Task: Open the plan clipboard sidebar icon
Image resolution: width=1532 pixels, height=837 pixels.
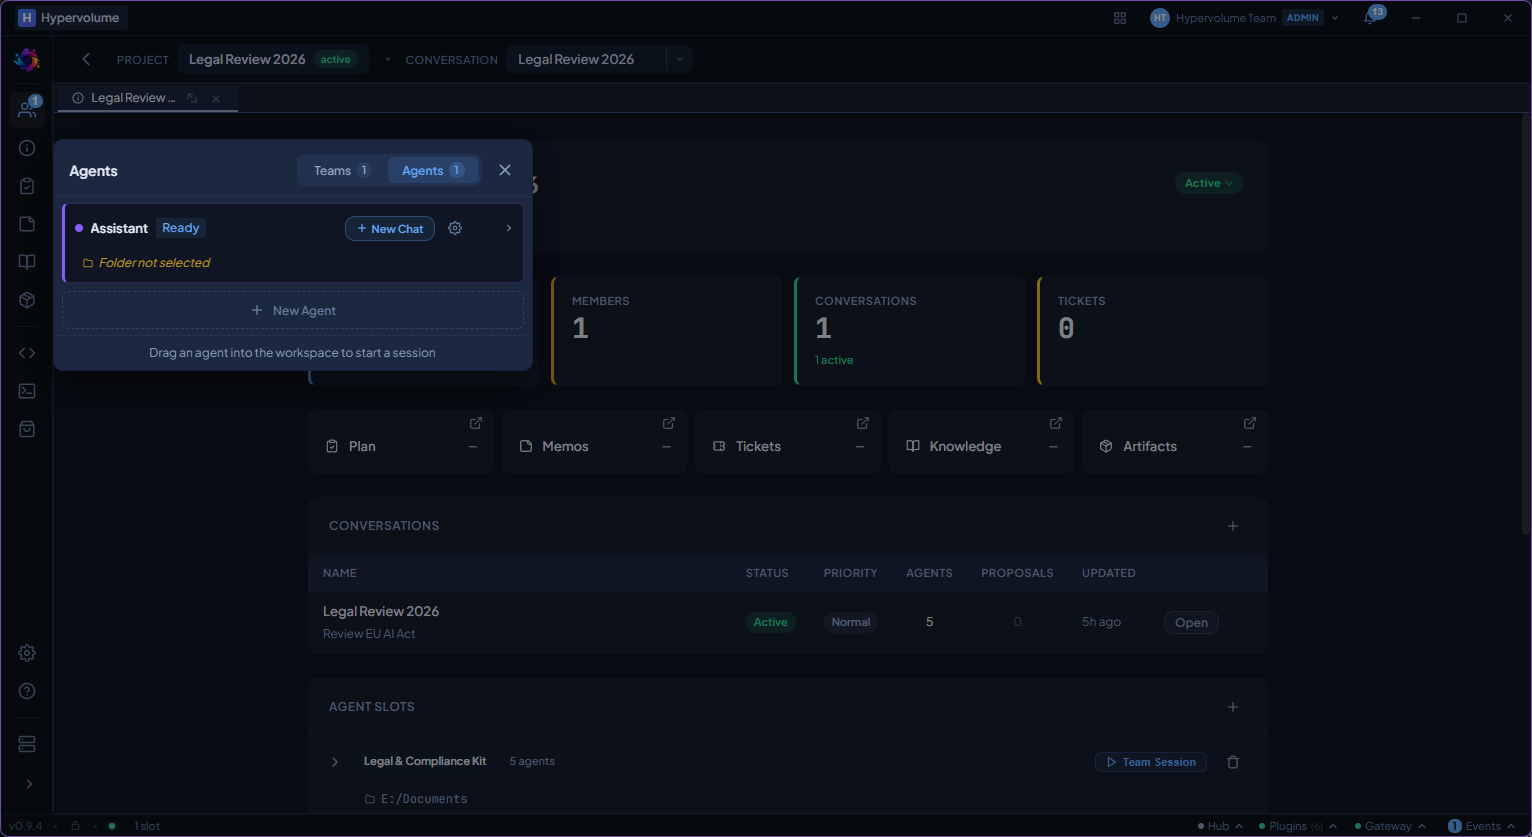Action: (27, 186)
